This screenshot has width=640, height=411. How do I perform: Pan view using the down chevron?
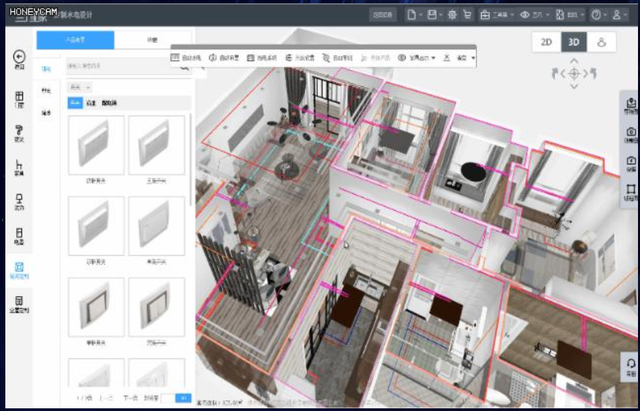574,86
